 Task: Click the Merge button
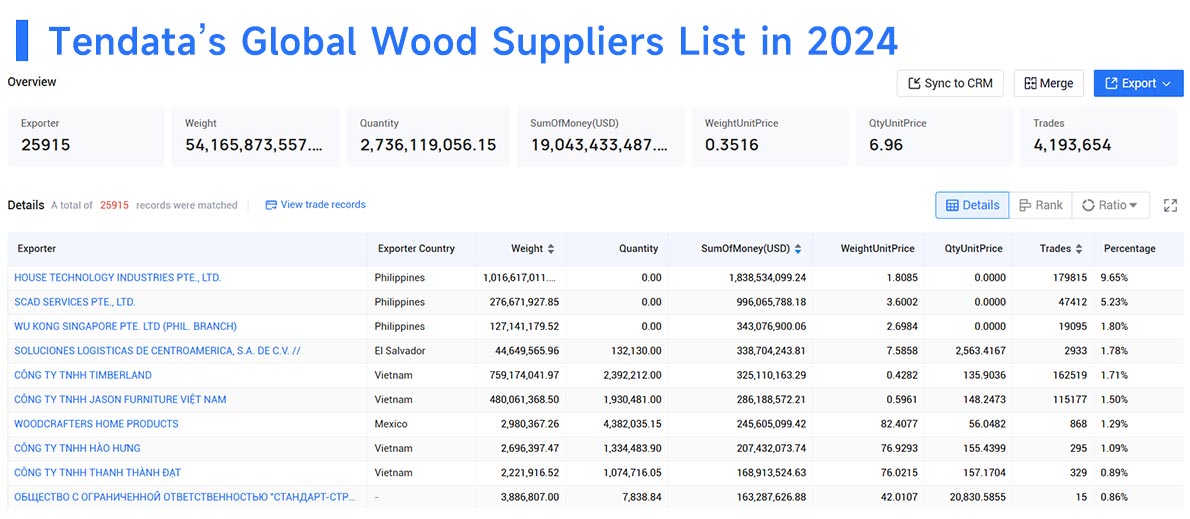click(1049, 83)
